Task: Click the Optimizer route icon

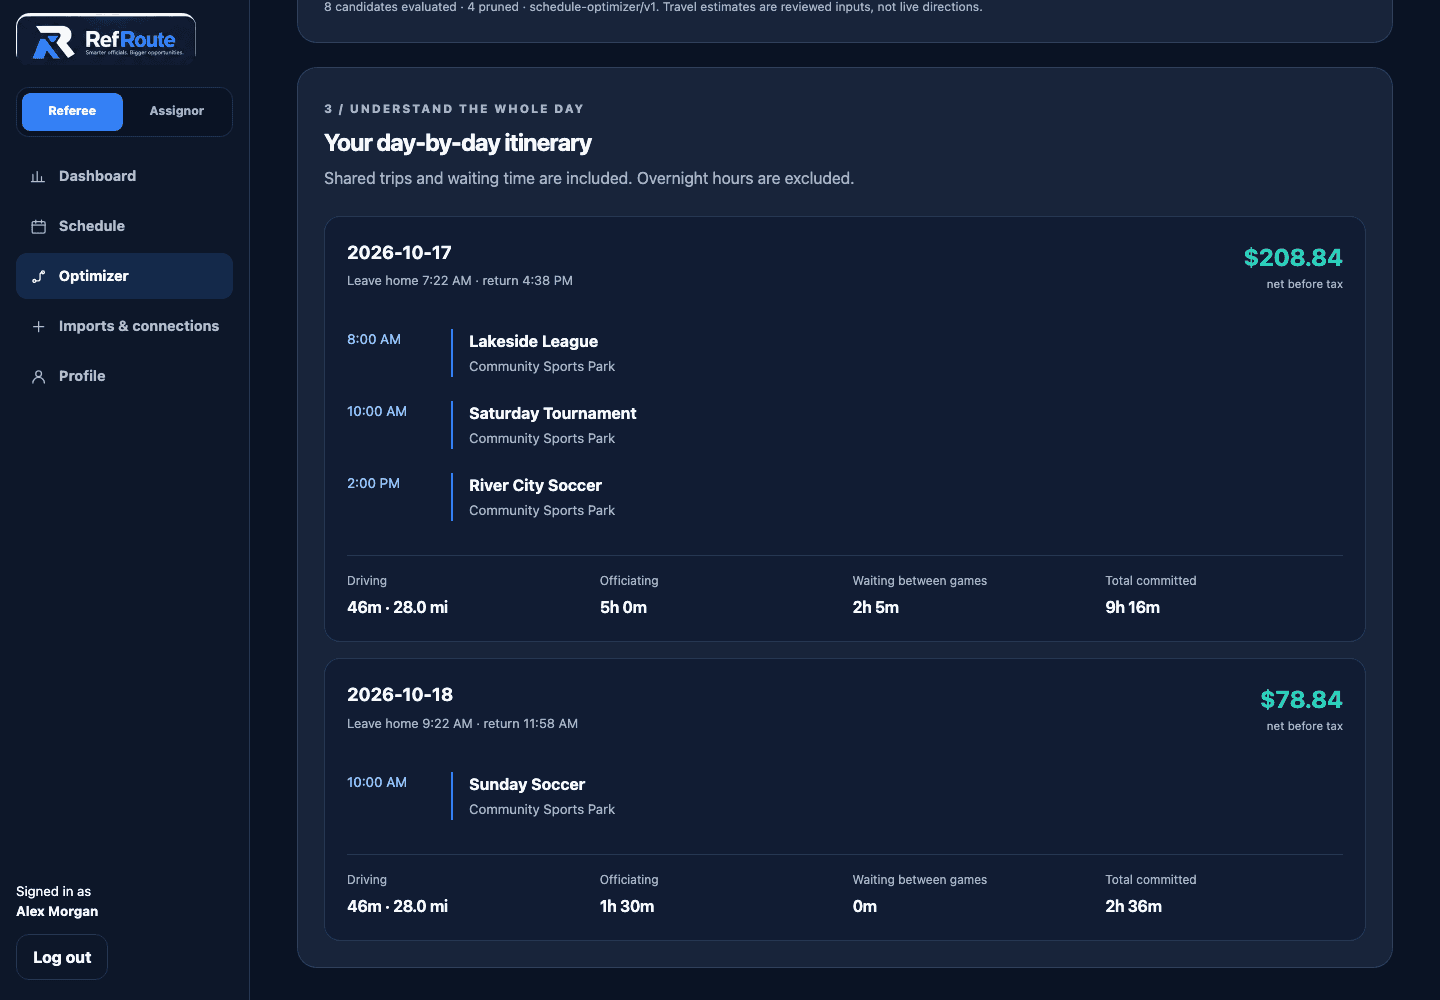Action: (38, 277)
